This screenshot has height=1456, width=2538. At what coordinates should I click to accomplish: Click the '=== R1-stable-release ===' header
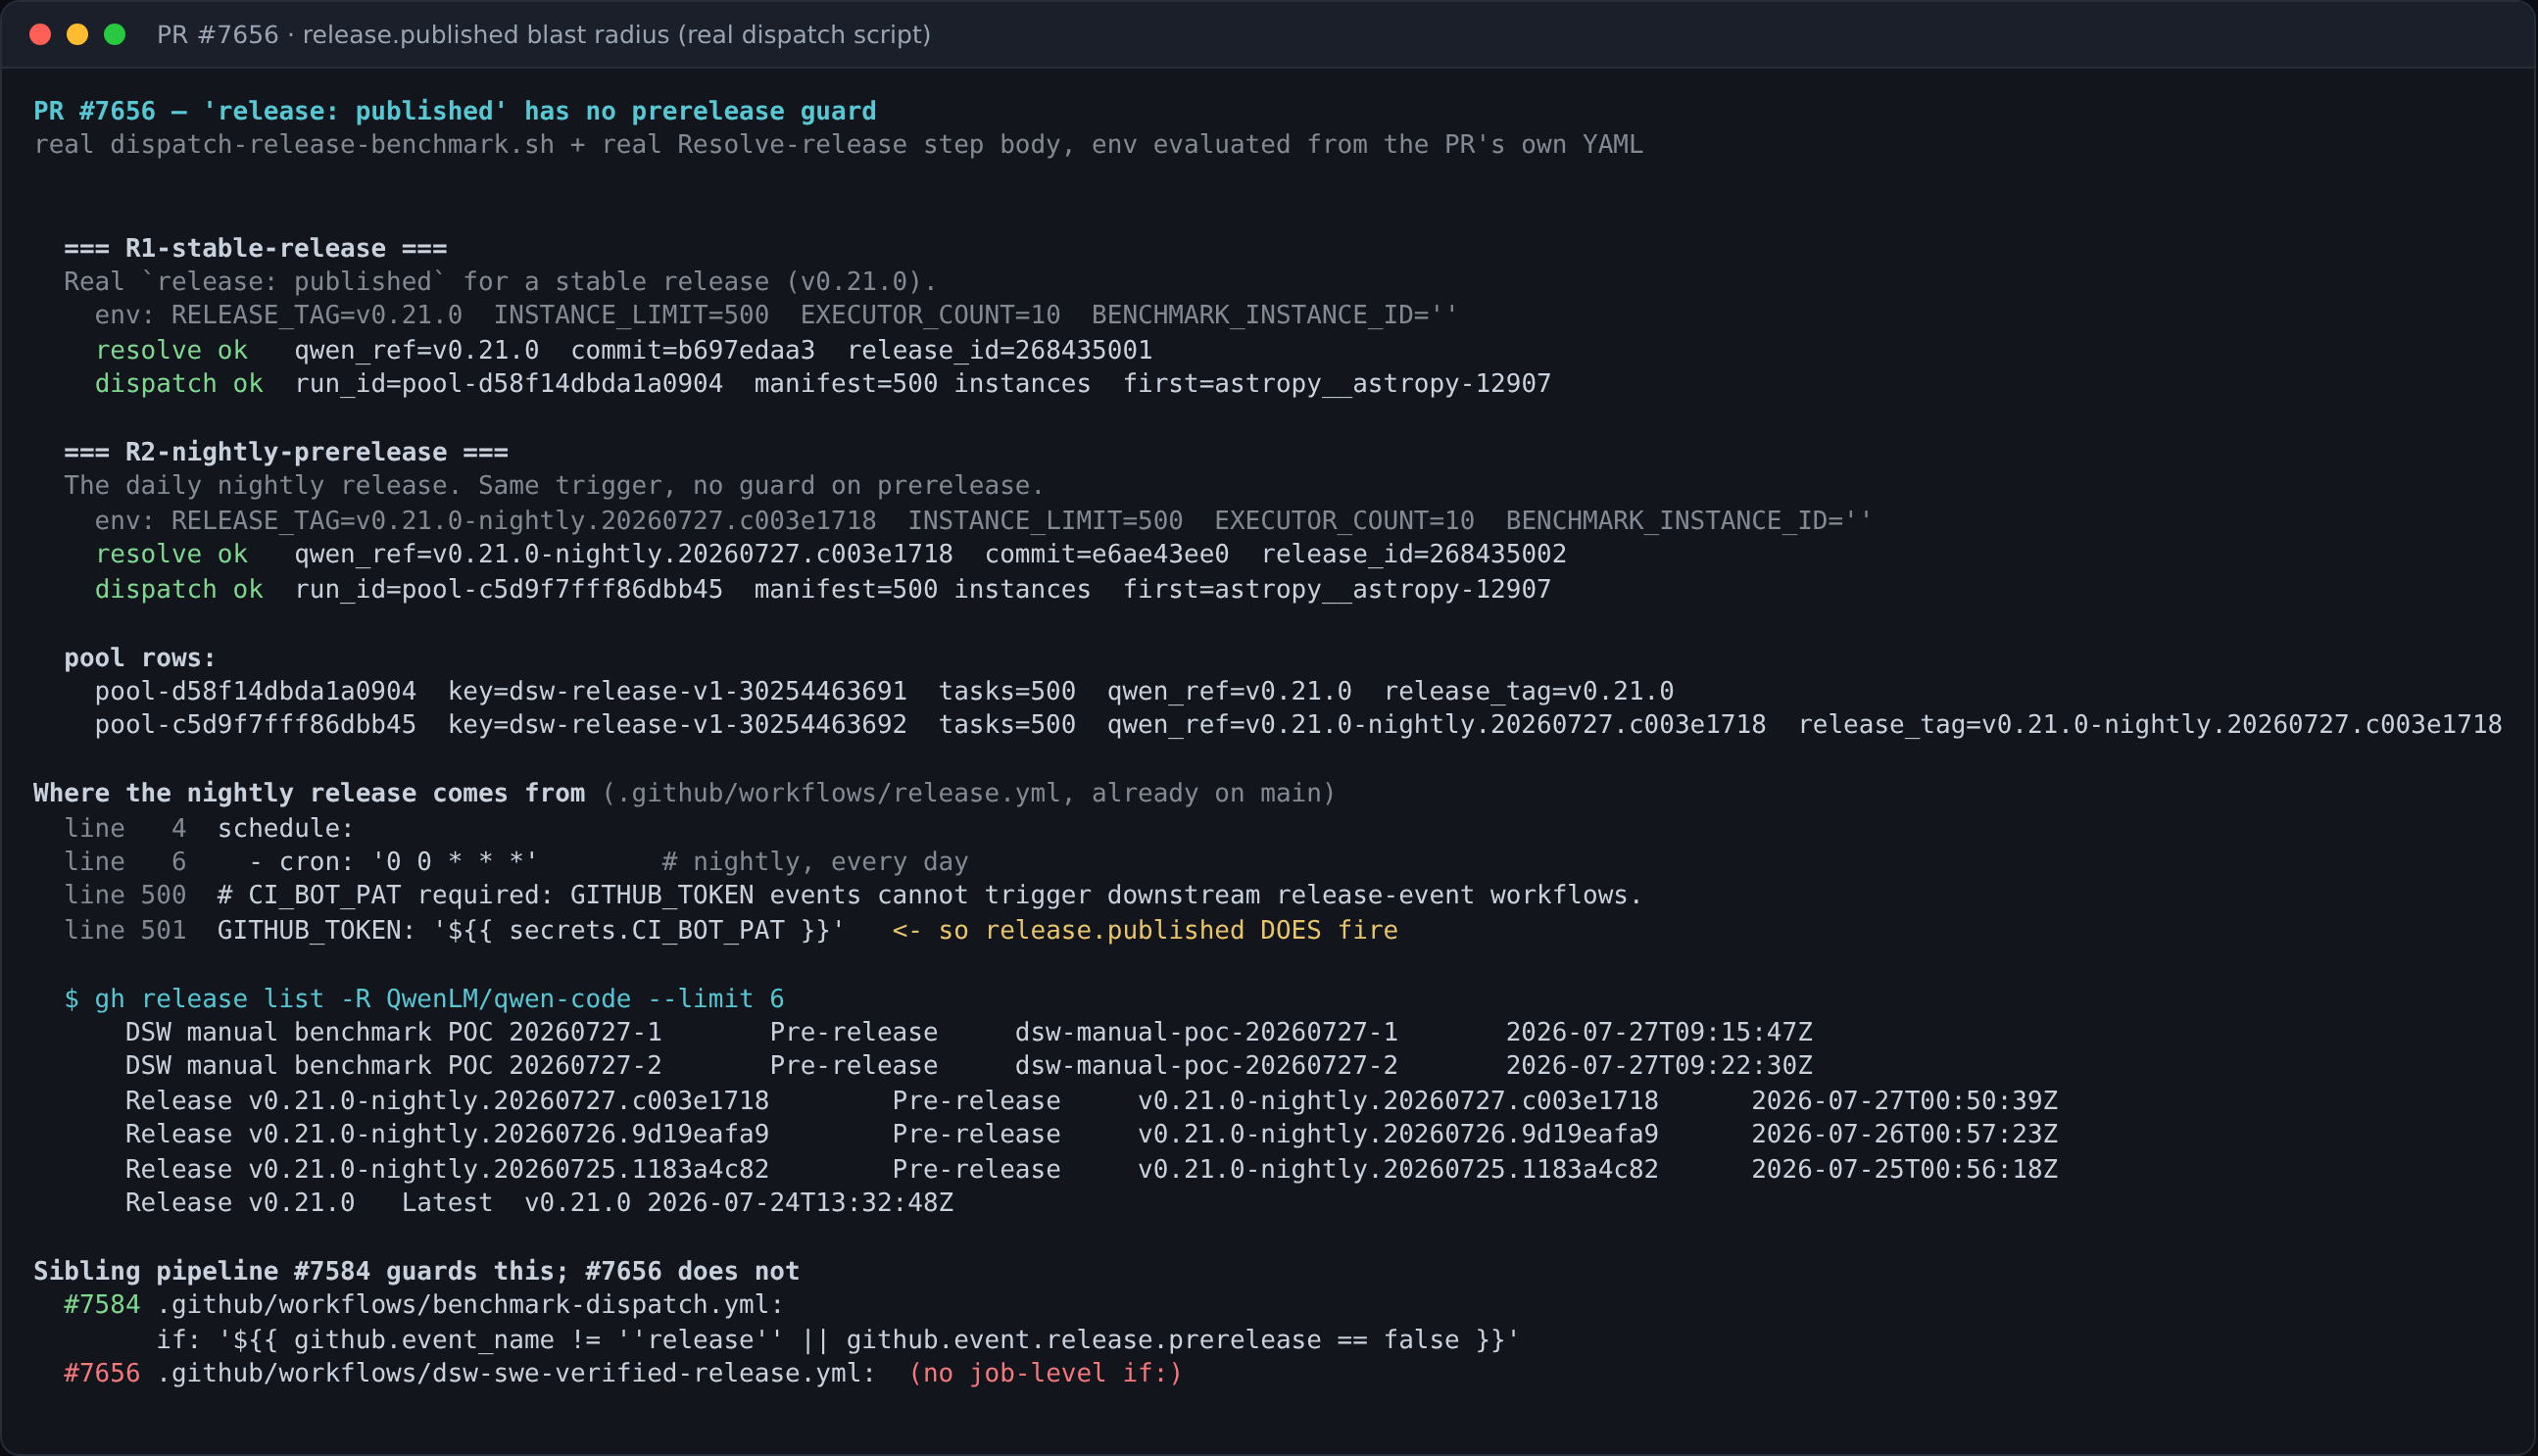(256, 248)
